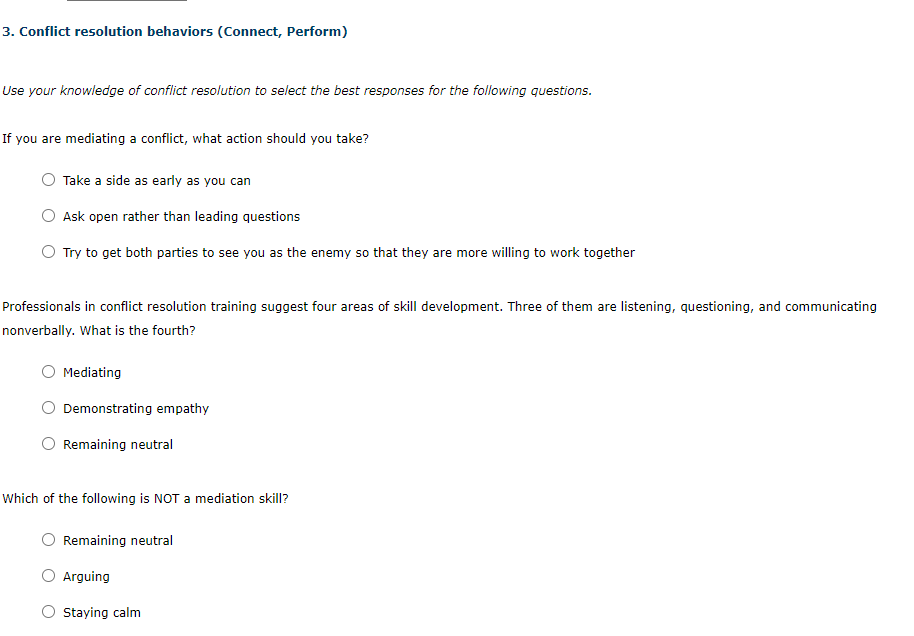The image size is (914, 636).
Task: Click the word 'nonverbally' in the second question
Action: pyautogui.click(x=33, y=330)
